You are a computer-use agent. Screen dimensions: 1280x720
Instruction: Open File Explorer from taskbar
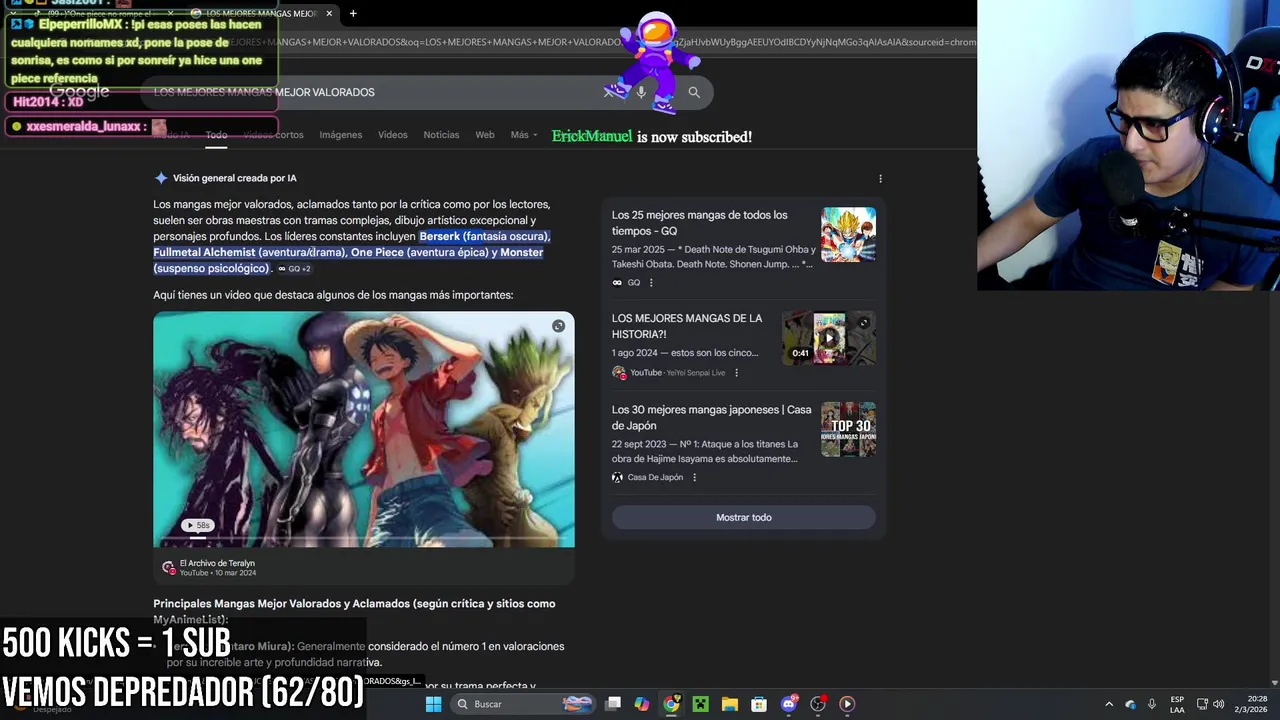pyautogui.click(x=730, y=704)
